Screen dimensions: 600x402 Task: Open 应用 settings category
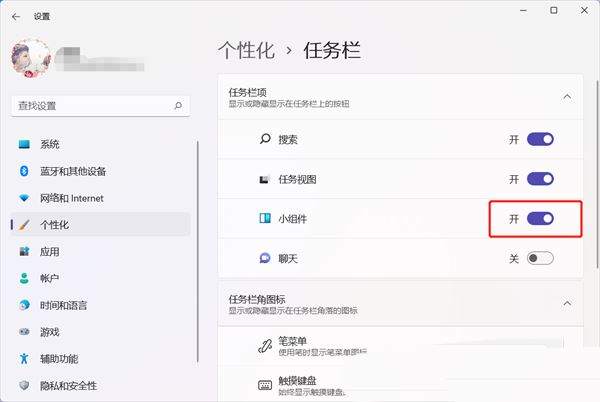(50, 252)
